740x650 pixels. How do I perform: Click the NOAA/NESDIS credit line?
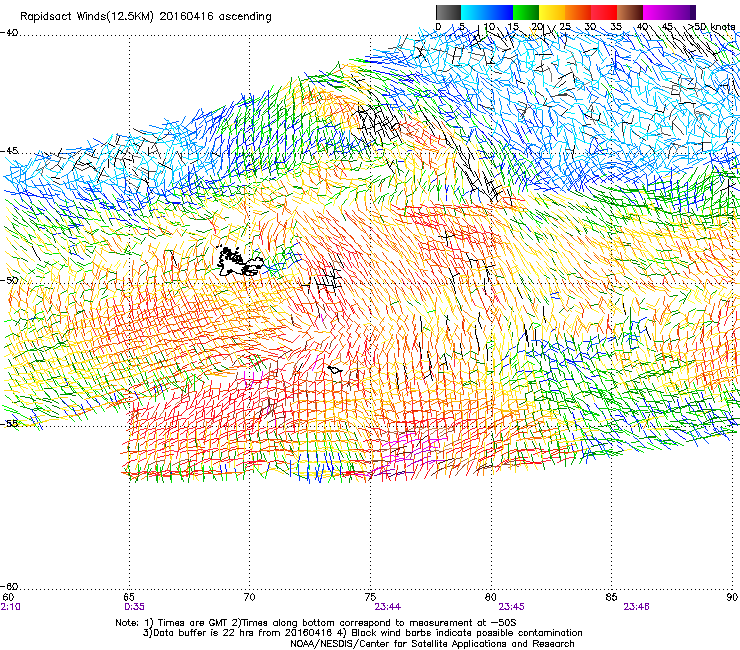(x=432, y=644)
